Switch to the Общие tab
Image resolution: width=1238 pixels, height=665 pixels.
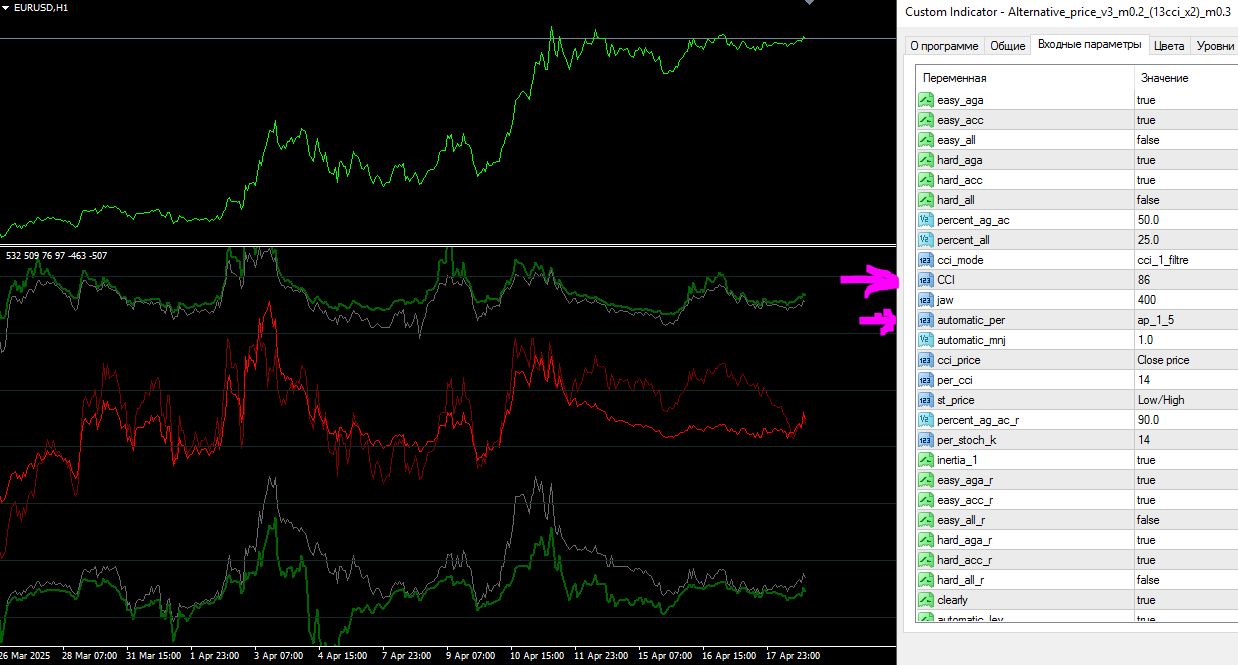[x=1007, y=46]
